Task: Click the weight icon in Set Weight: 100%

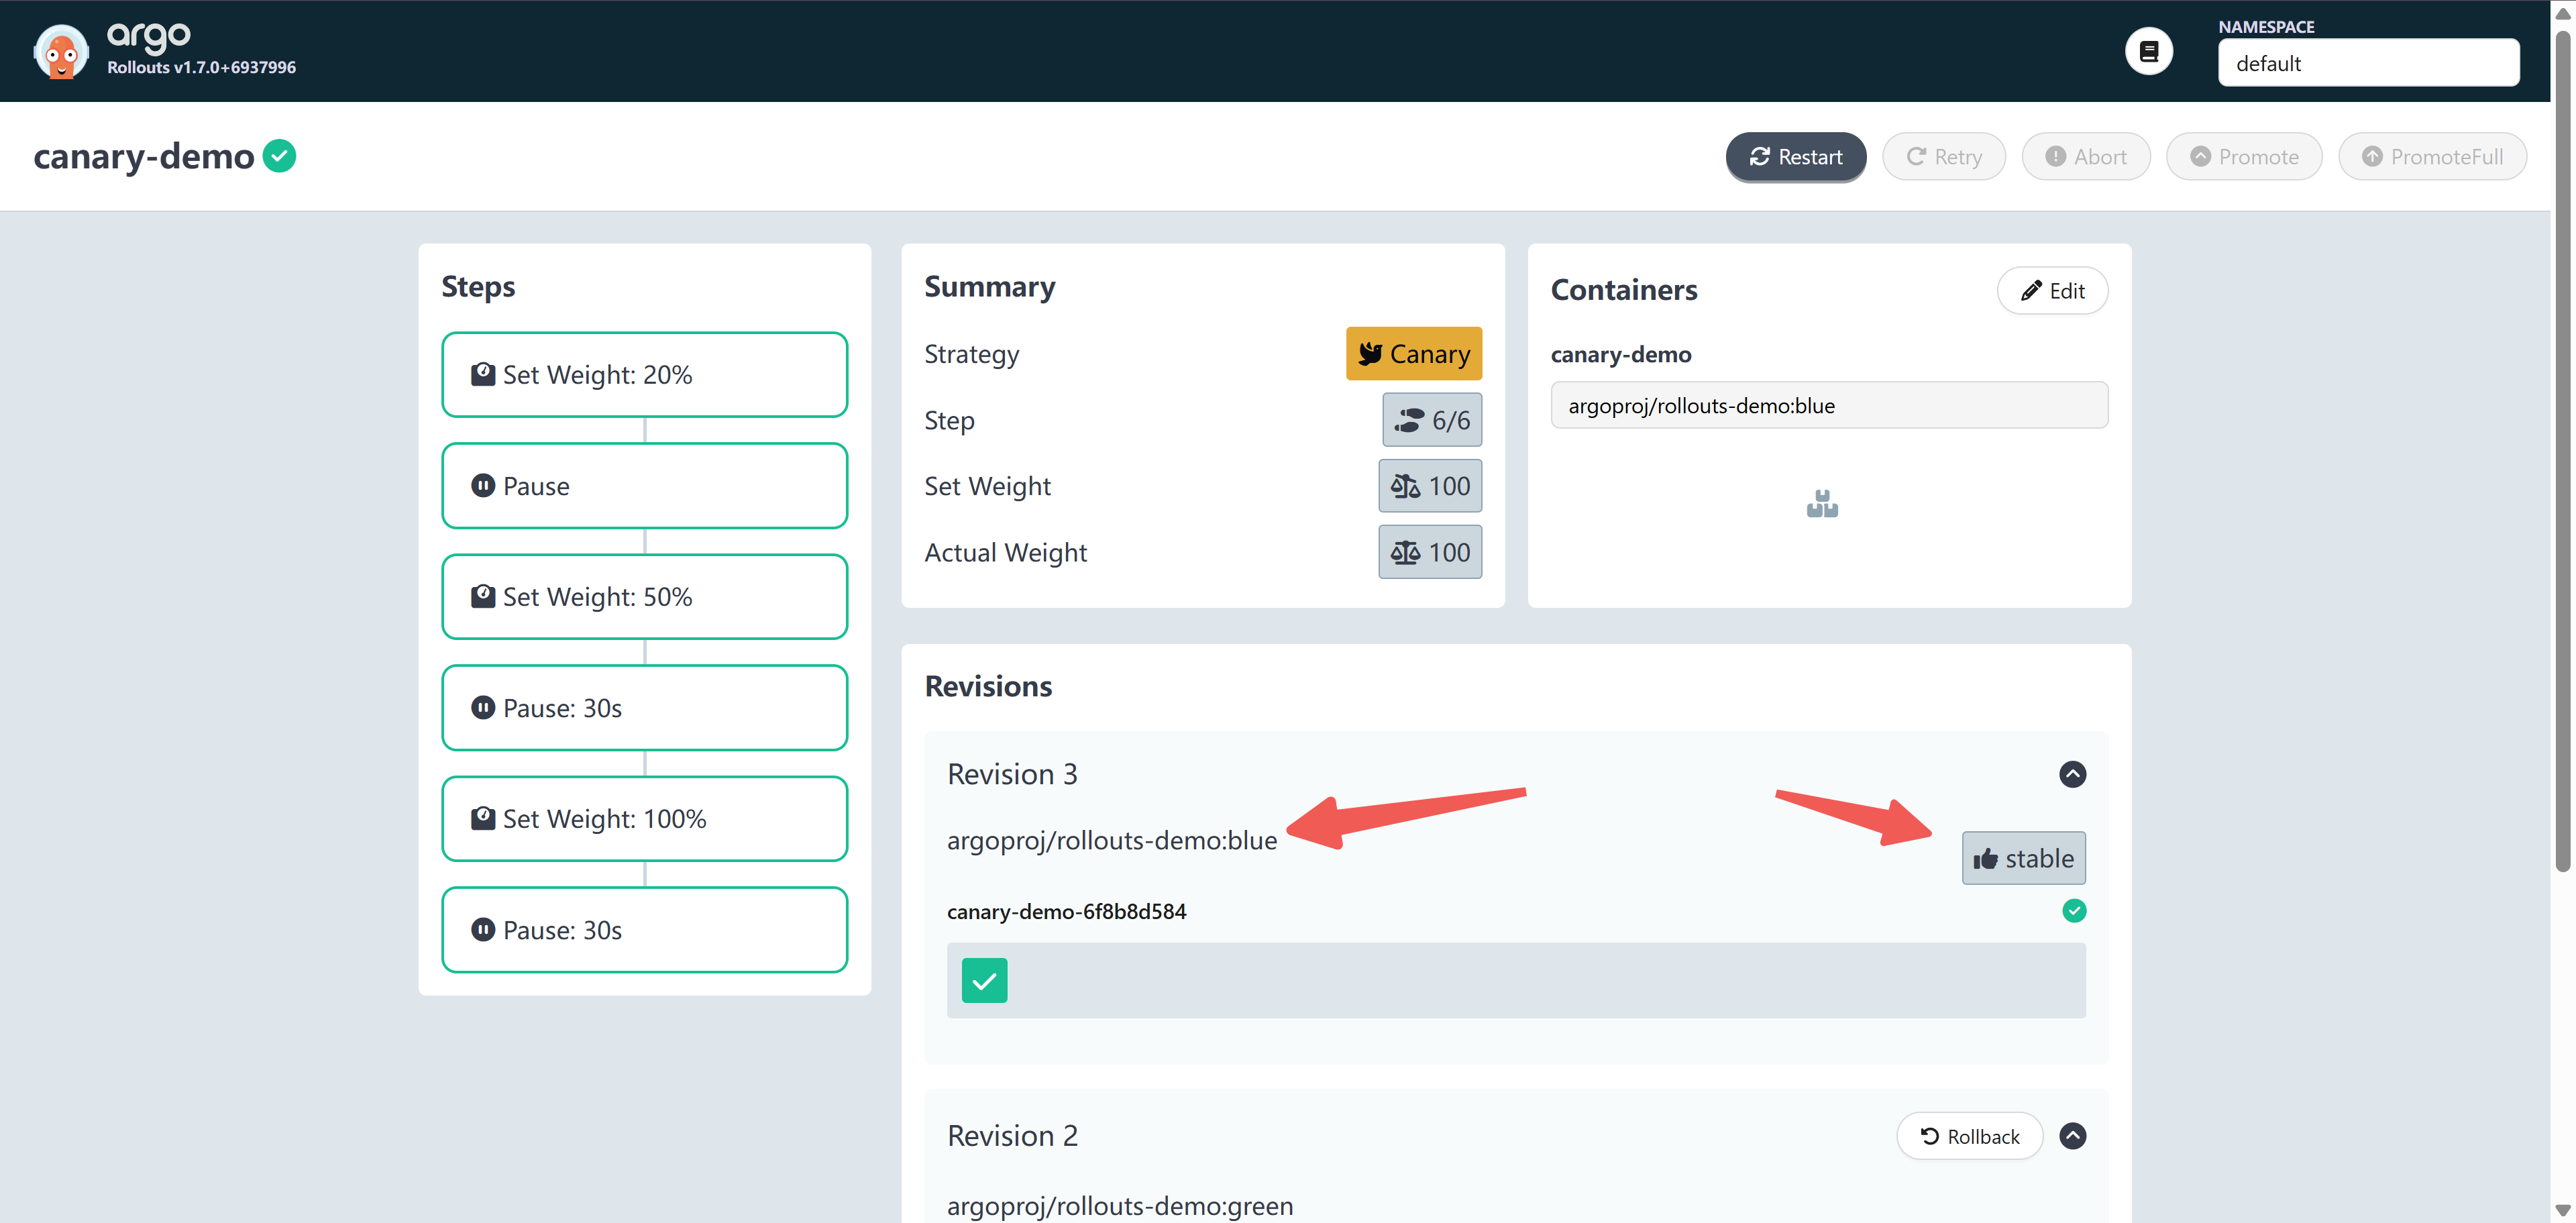Action: (x=483, y=819)
